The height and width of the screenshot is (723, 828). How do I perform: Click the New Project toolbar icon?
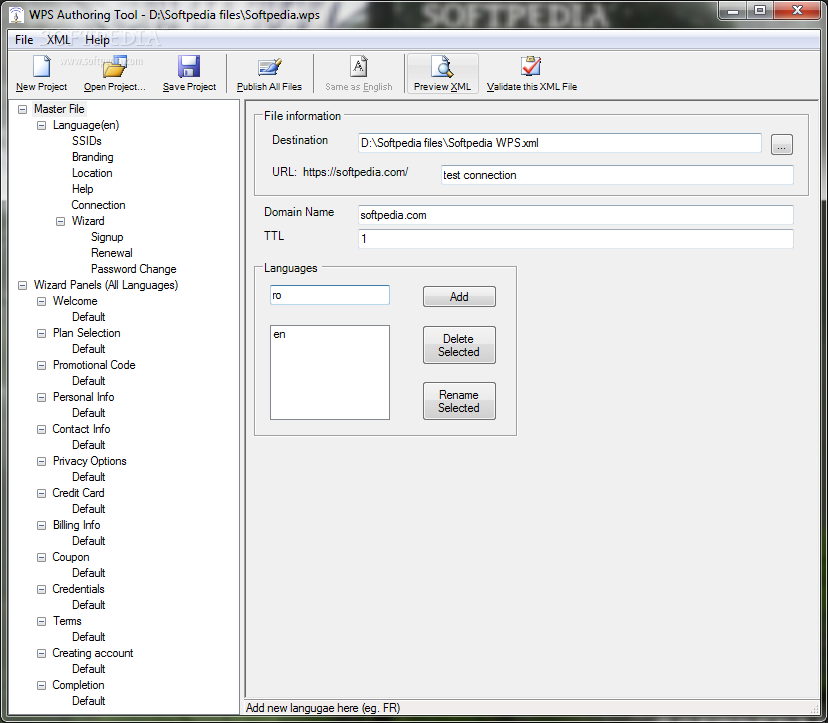pos(41,67)
